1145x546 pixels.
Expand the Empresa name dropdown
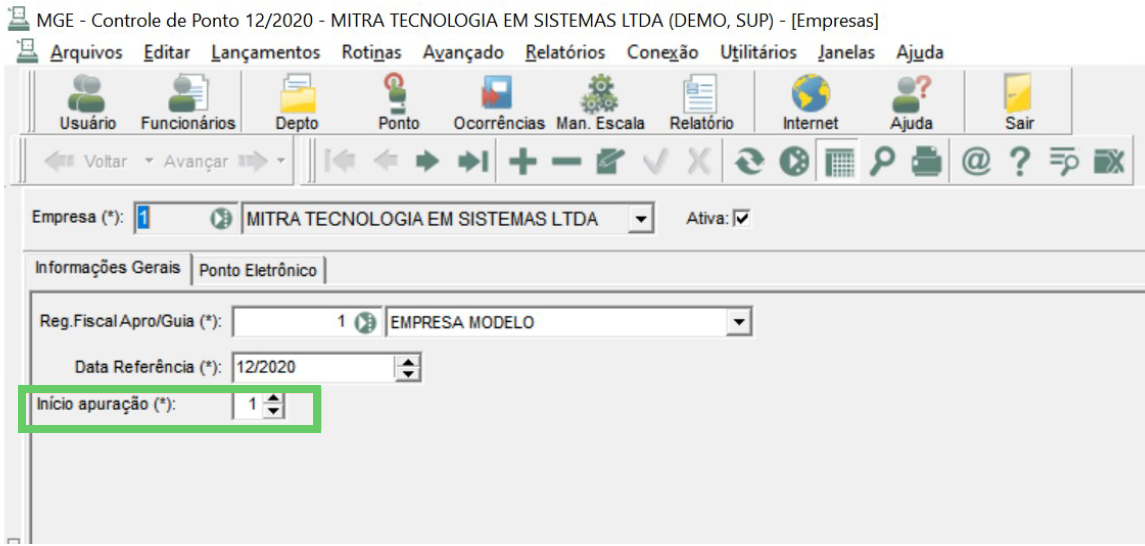click(x=640, y=218)
